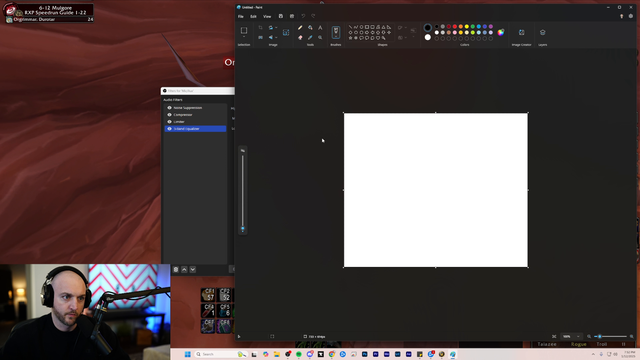
Task: Select the Eraser tool
Action: pyautogui.click(x=300, y=38)
